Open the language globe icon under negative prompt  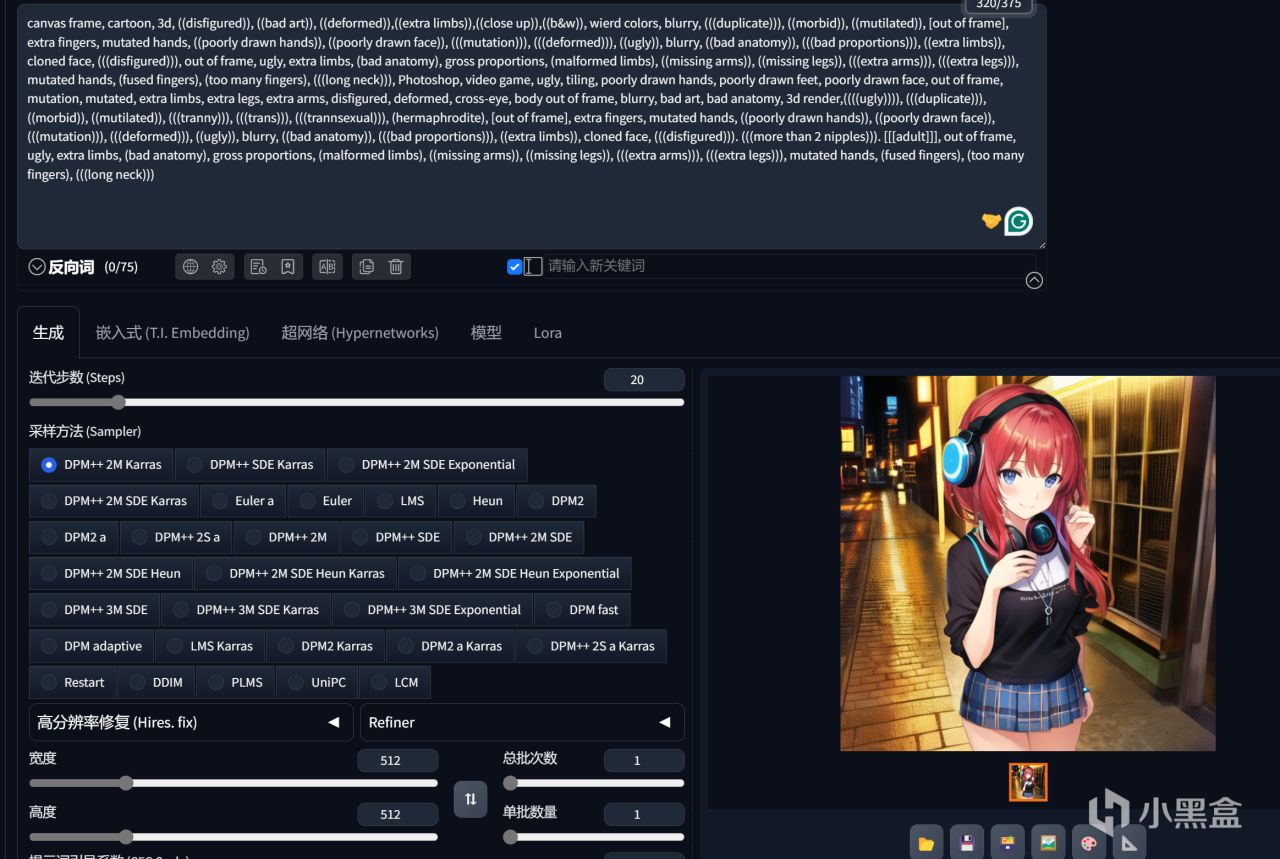click(190, 267)
